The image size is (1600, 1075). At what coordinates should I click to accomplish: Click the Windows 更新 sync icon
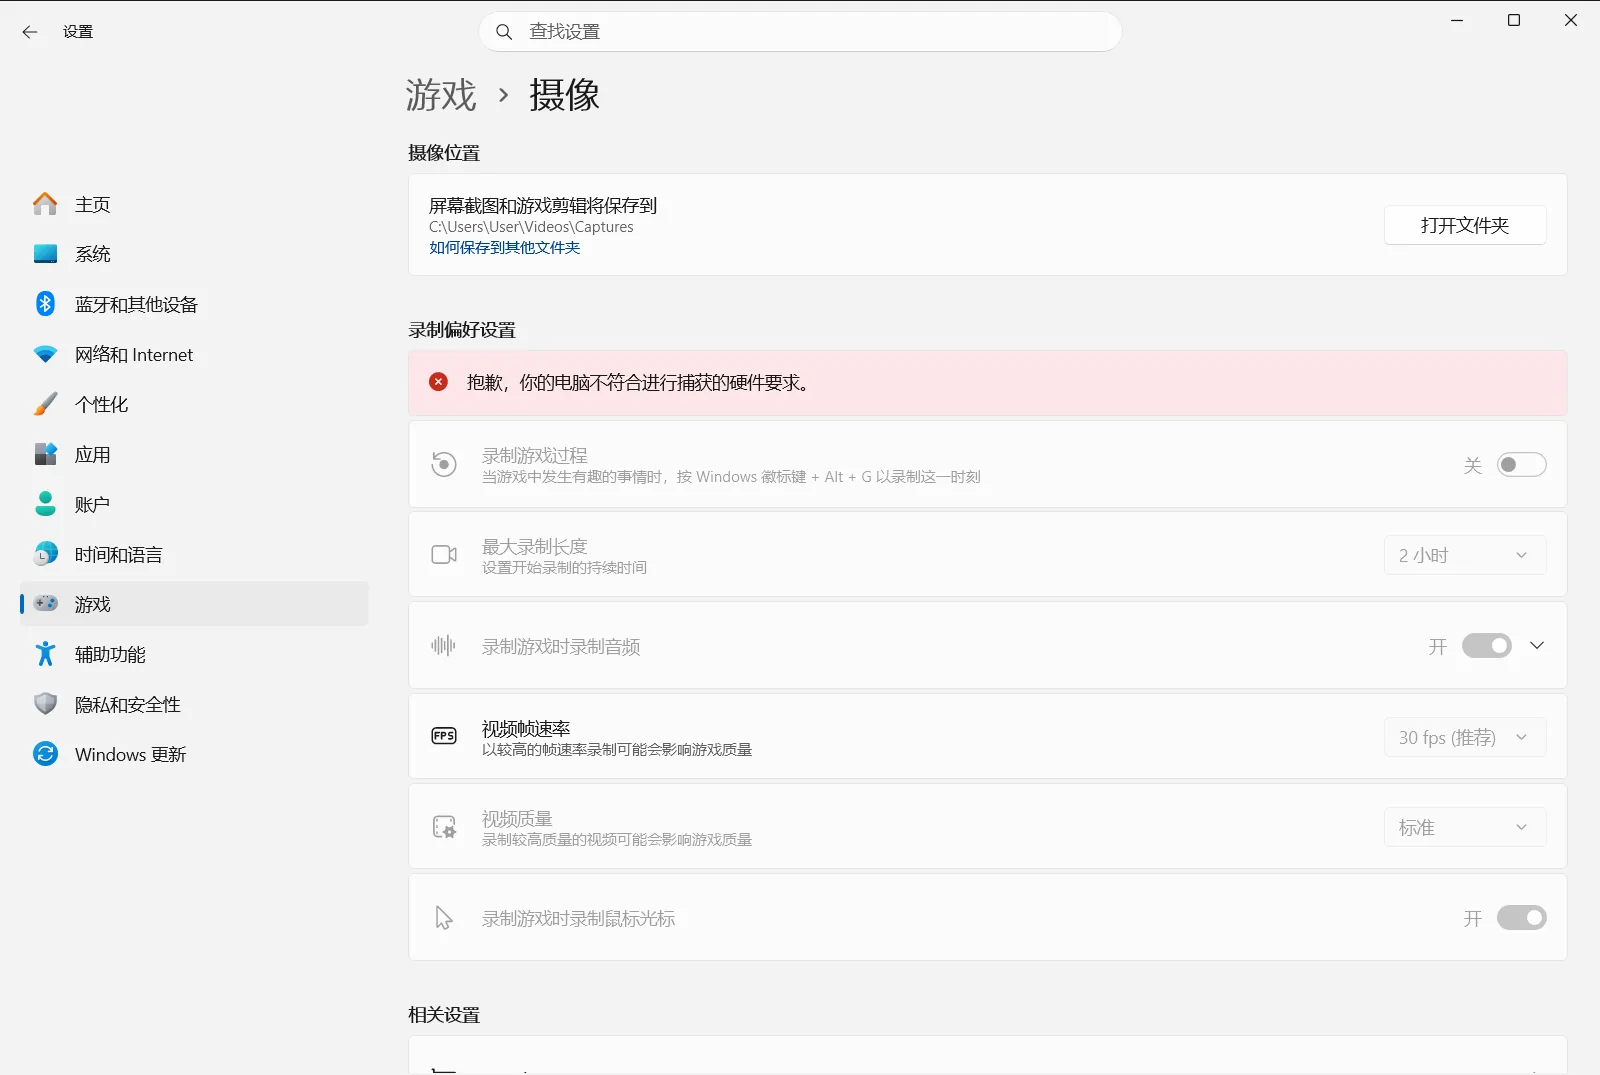45,754
